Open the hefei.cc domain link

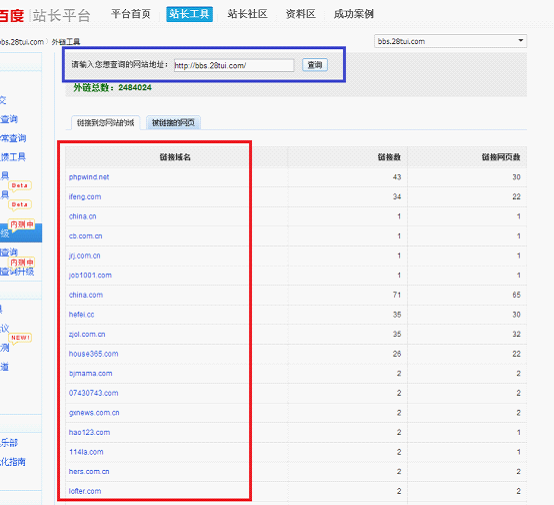[81, 315]
